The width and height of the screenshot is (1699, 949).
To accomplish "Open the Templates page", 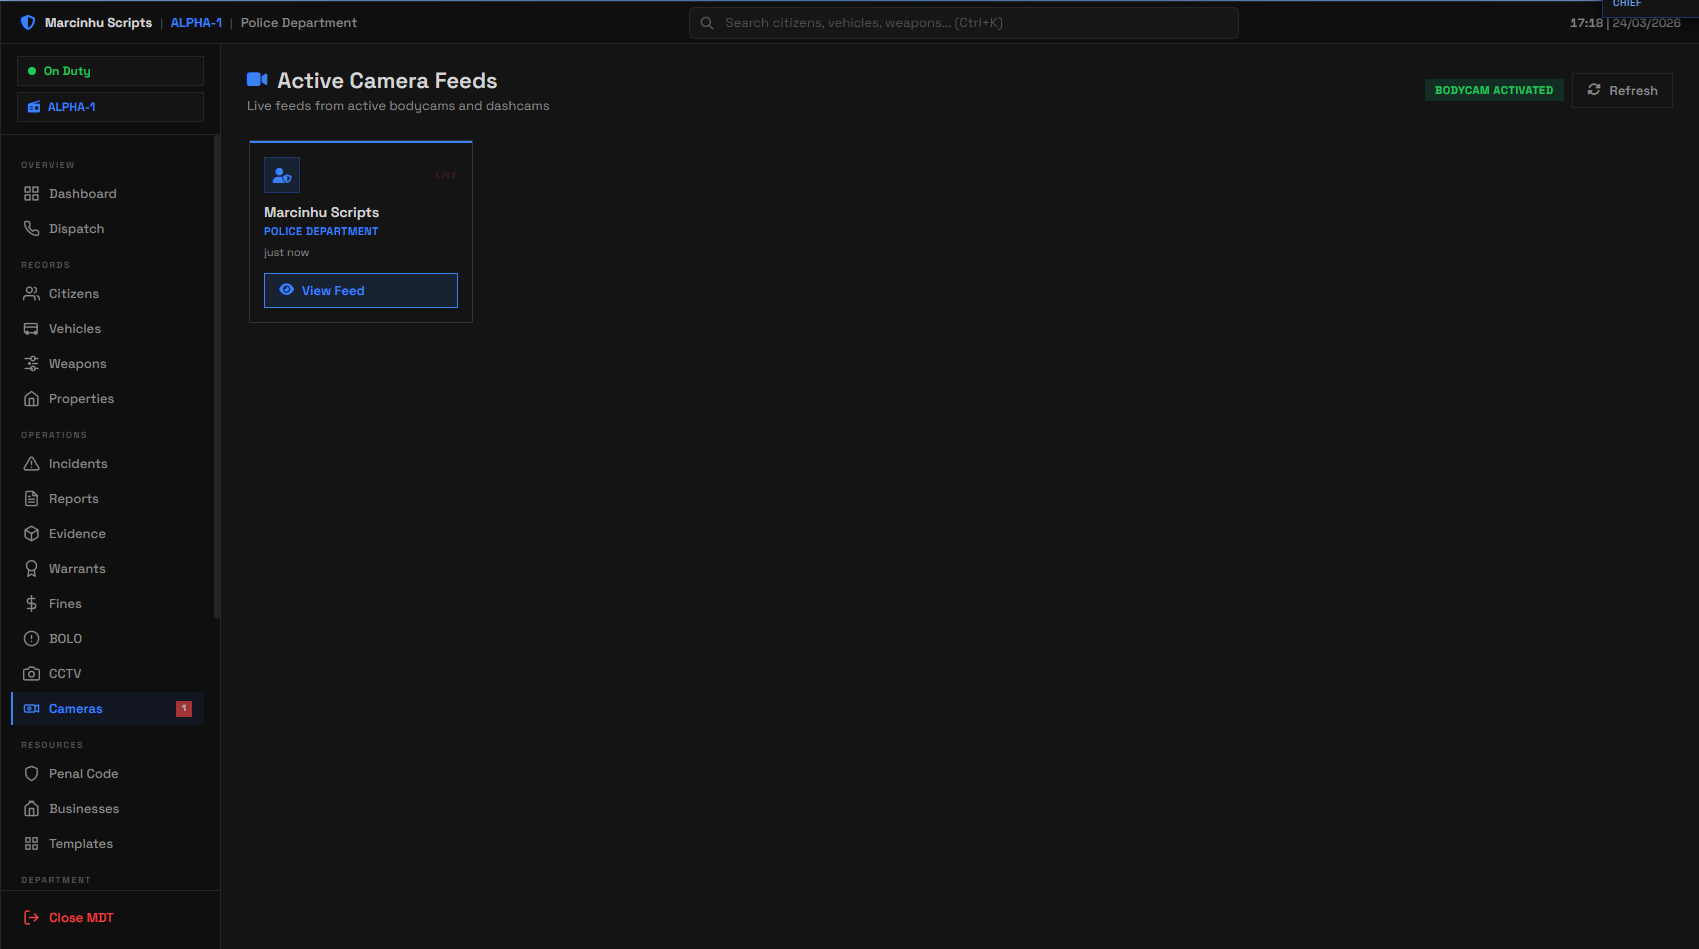I will [108, 844].
